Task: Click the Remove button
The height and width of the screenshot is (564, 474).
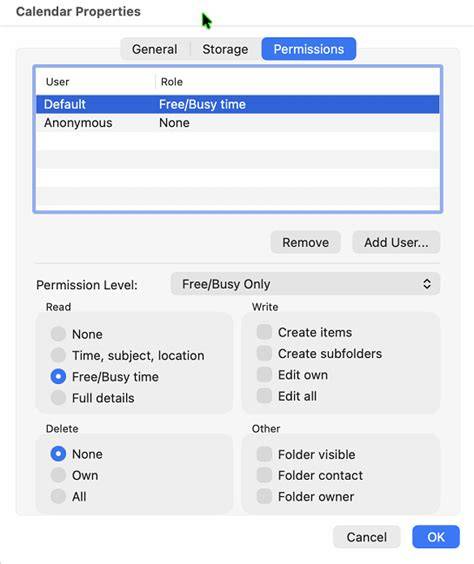Action: [x=305, y=242]
